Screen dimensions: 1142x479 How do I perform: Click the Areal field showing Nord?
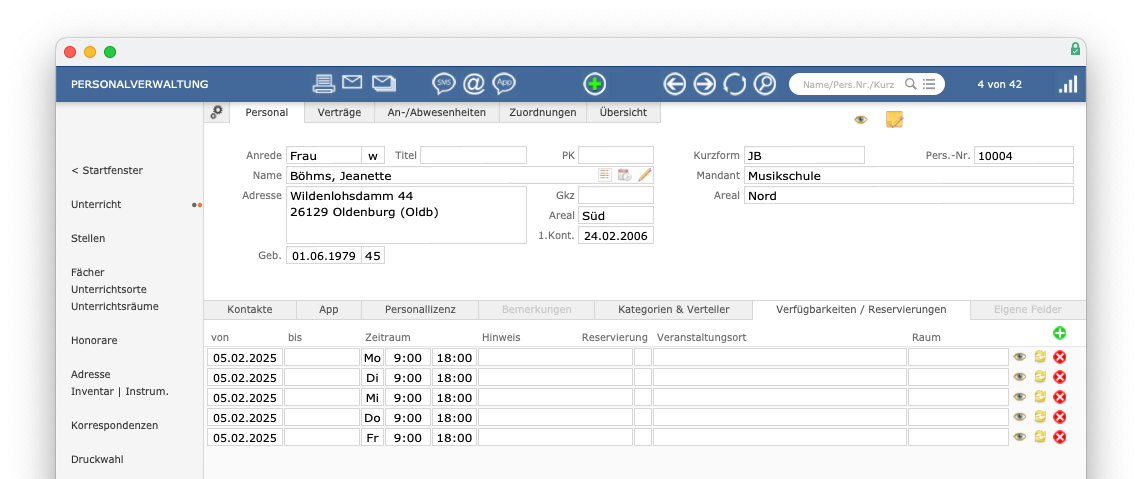(x=909, y=195)
